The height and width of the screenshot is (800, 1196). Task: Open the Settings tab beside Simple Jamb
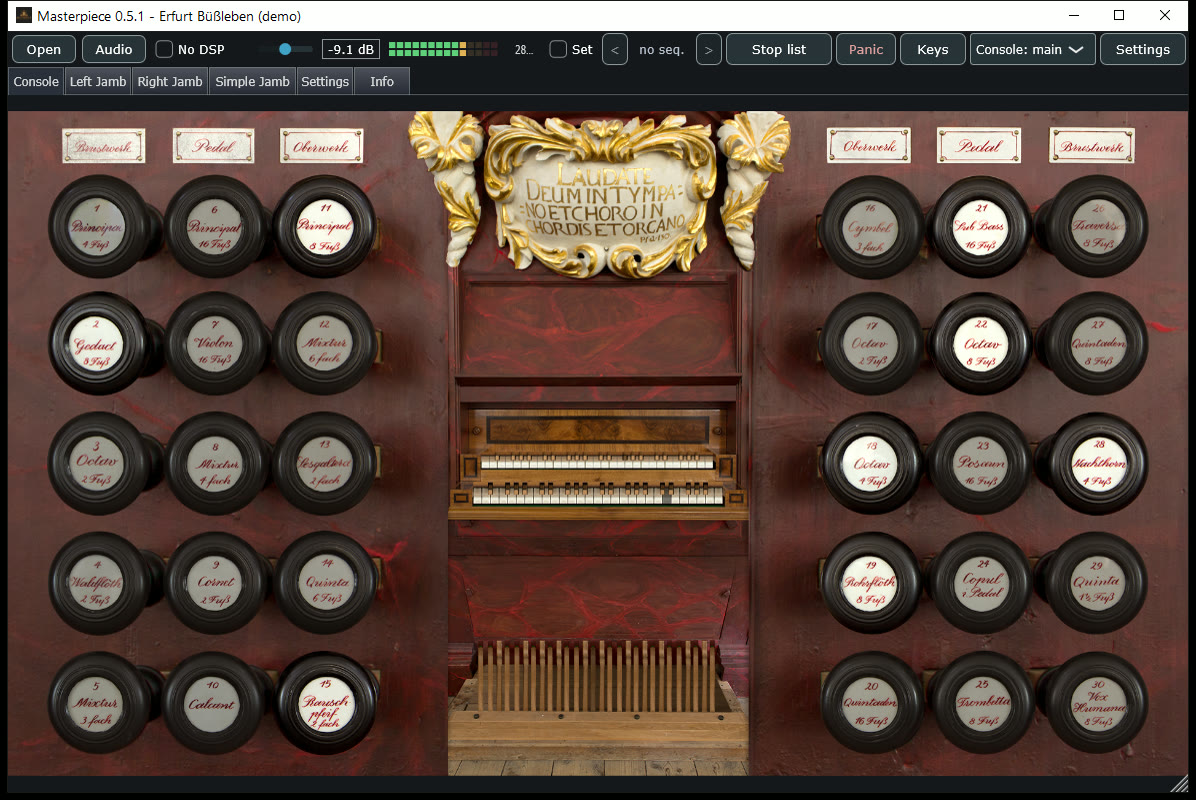[x=325, y=82]
